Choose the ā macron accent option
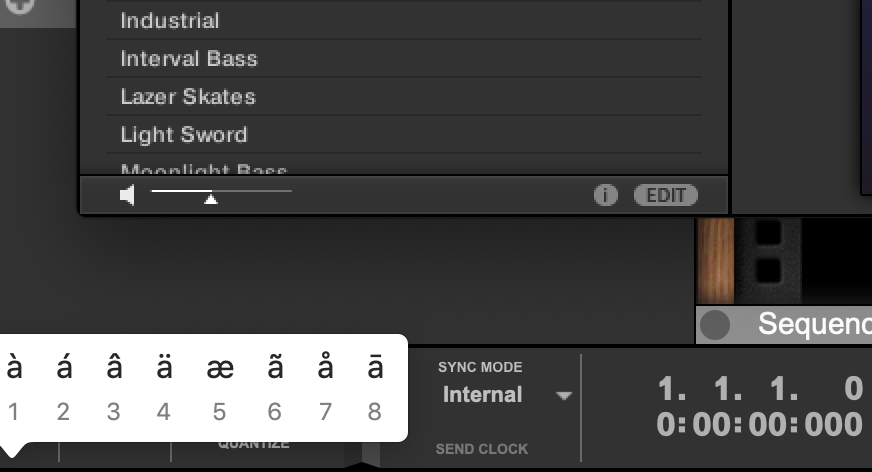The image size is (872, 472). pyautogui.click(x=375, y=368)
